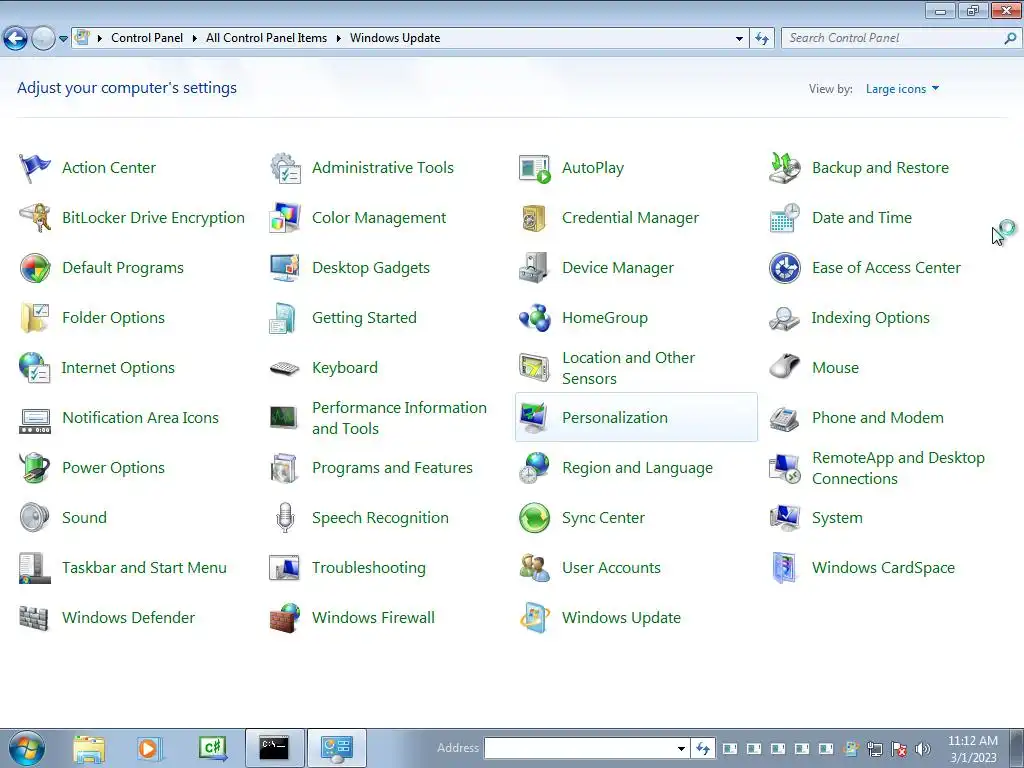The image size is (1024, 768).
Task: Open Performance Information and Tools
Action: click(399, 418)
